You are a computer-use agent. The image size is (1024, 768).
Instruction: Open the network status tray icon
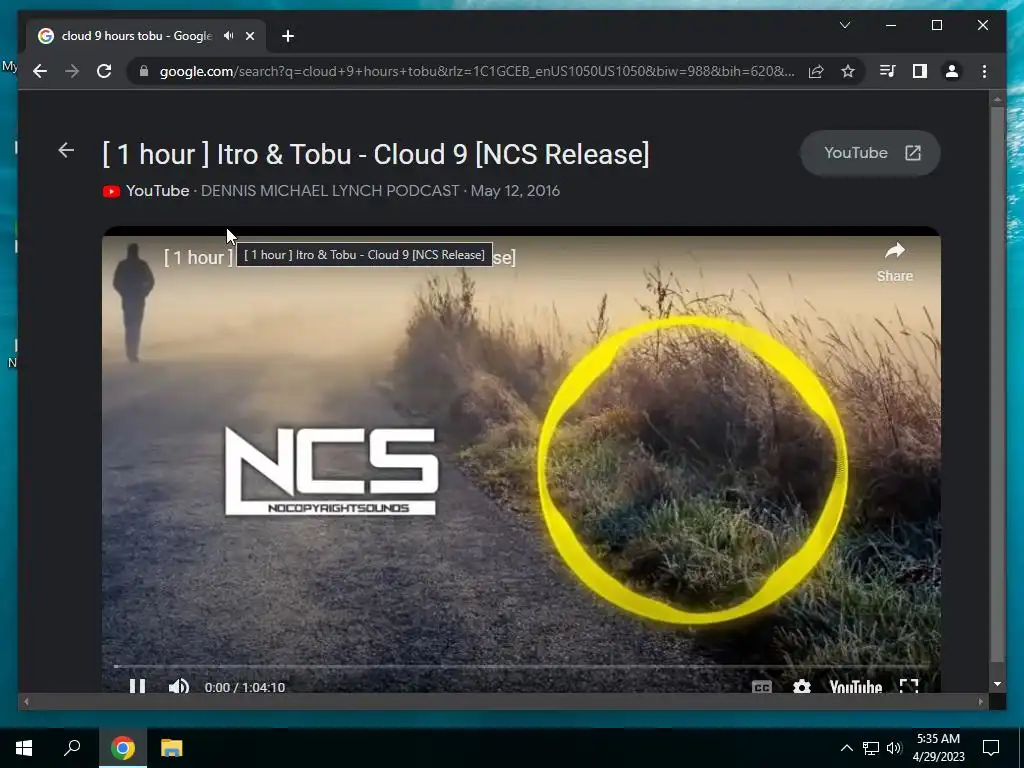(x=871, y=748)
